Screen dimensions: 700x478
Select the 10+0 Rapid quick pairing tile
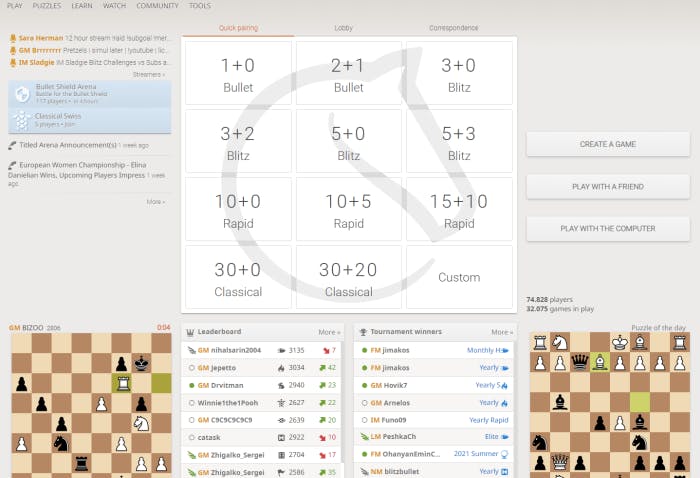(x=238, y=211)
